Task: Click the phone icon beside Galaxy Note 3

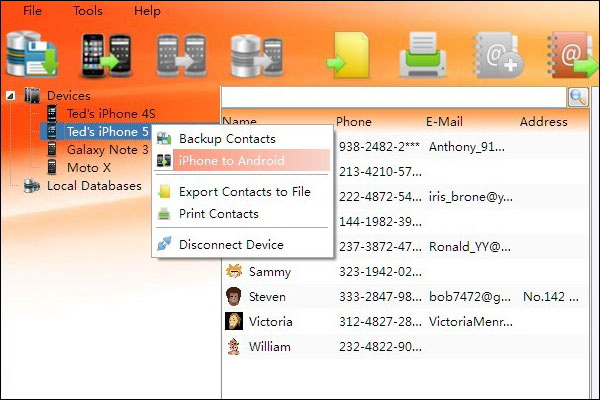Action: 52,149
